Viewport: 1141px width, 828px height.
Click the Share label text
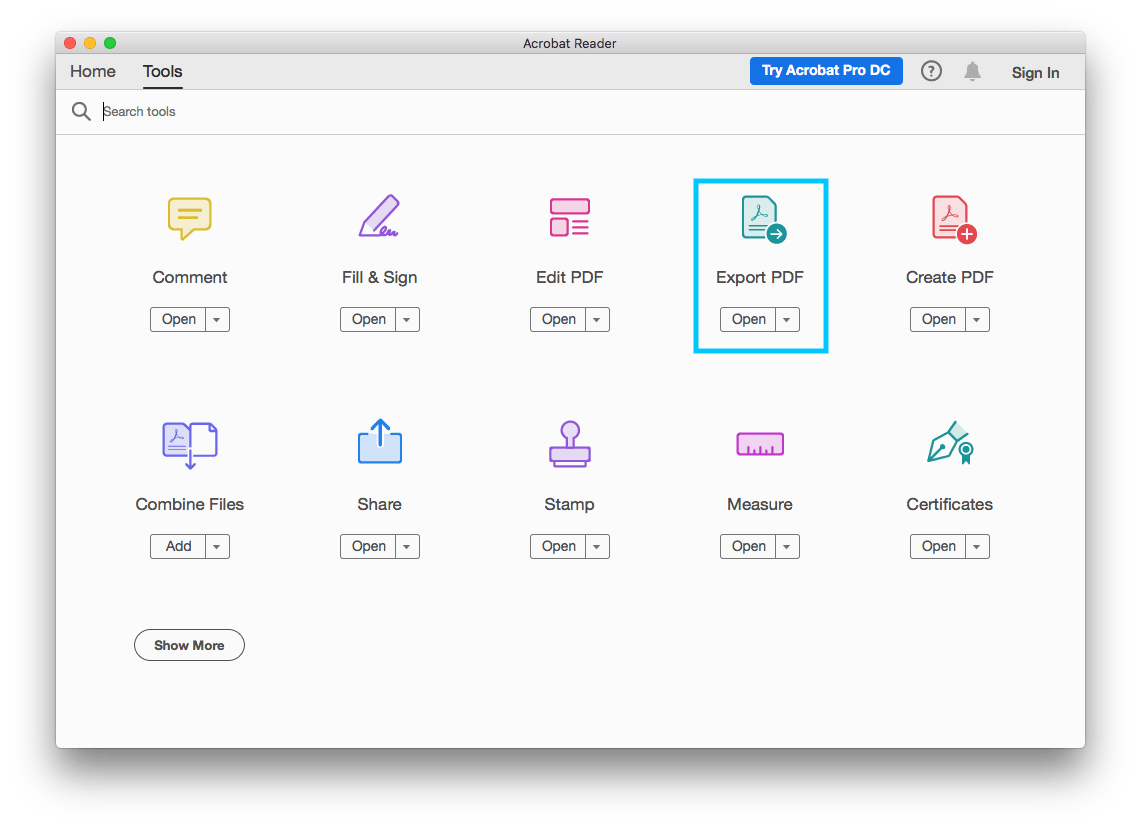pos(379,504)
